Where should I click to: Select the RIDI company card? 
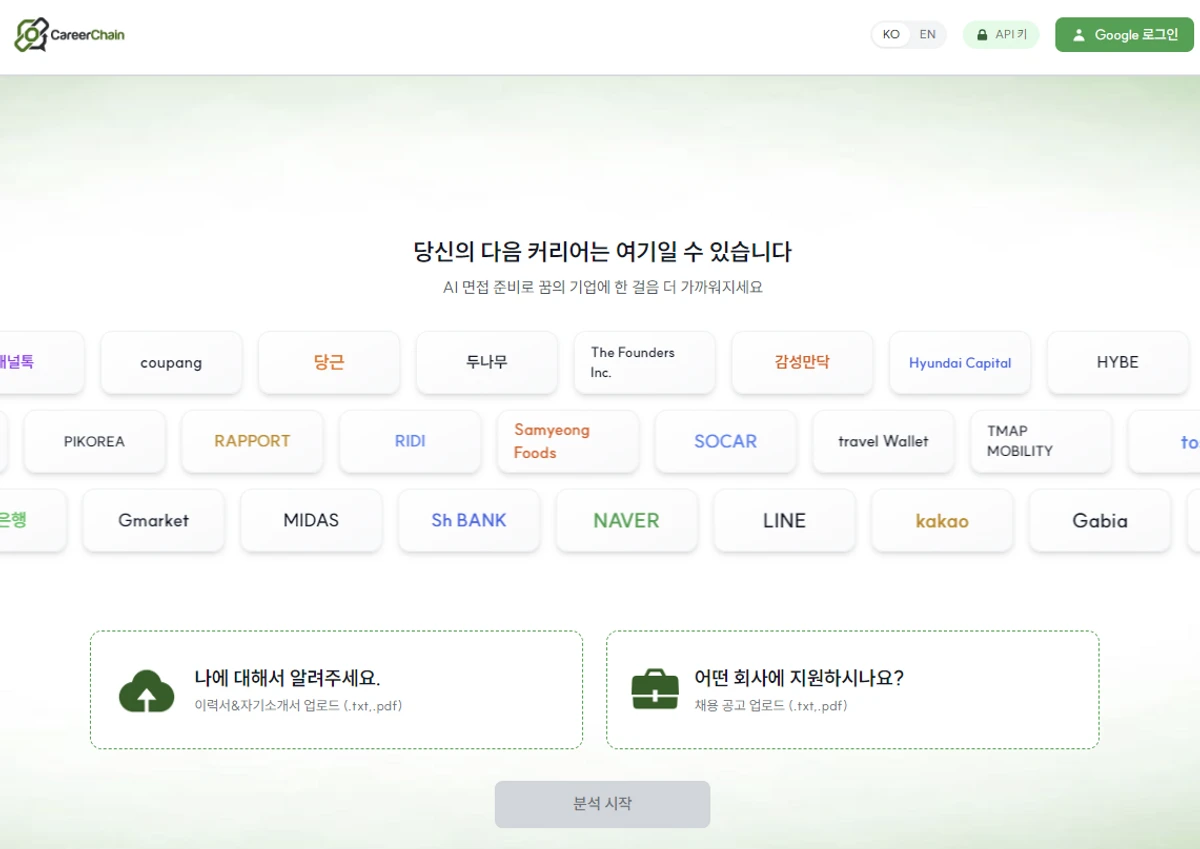410,441
